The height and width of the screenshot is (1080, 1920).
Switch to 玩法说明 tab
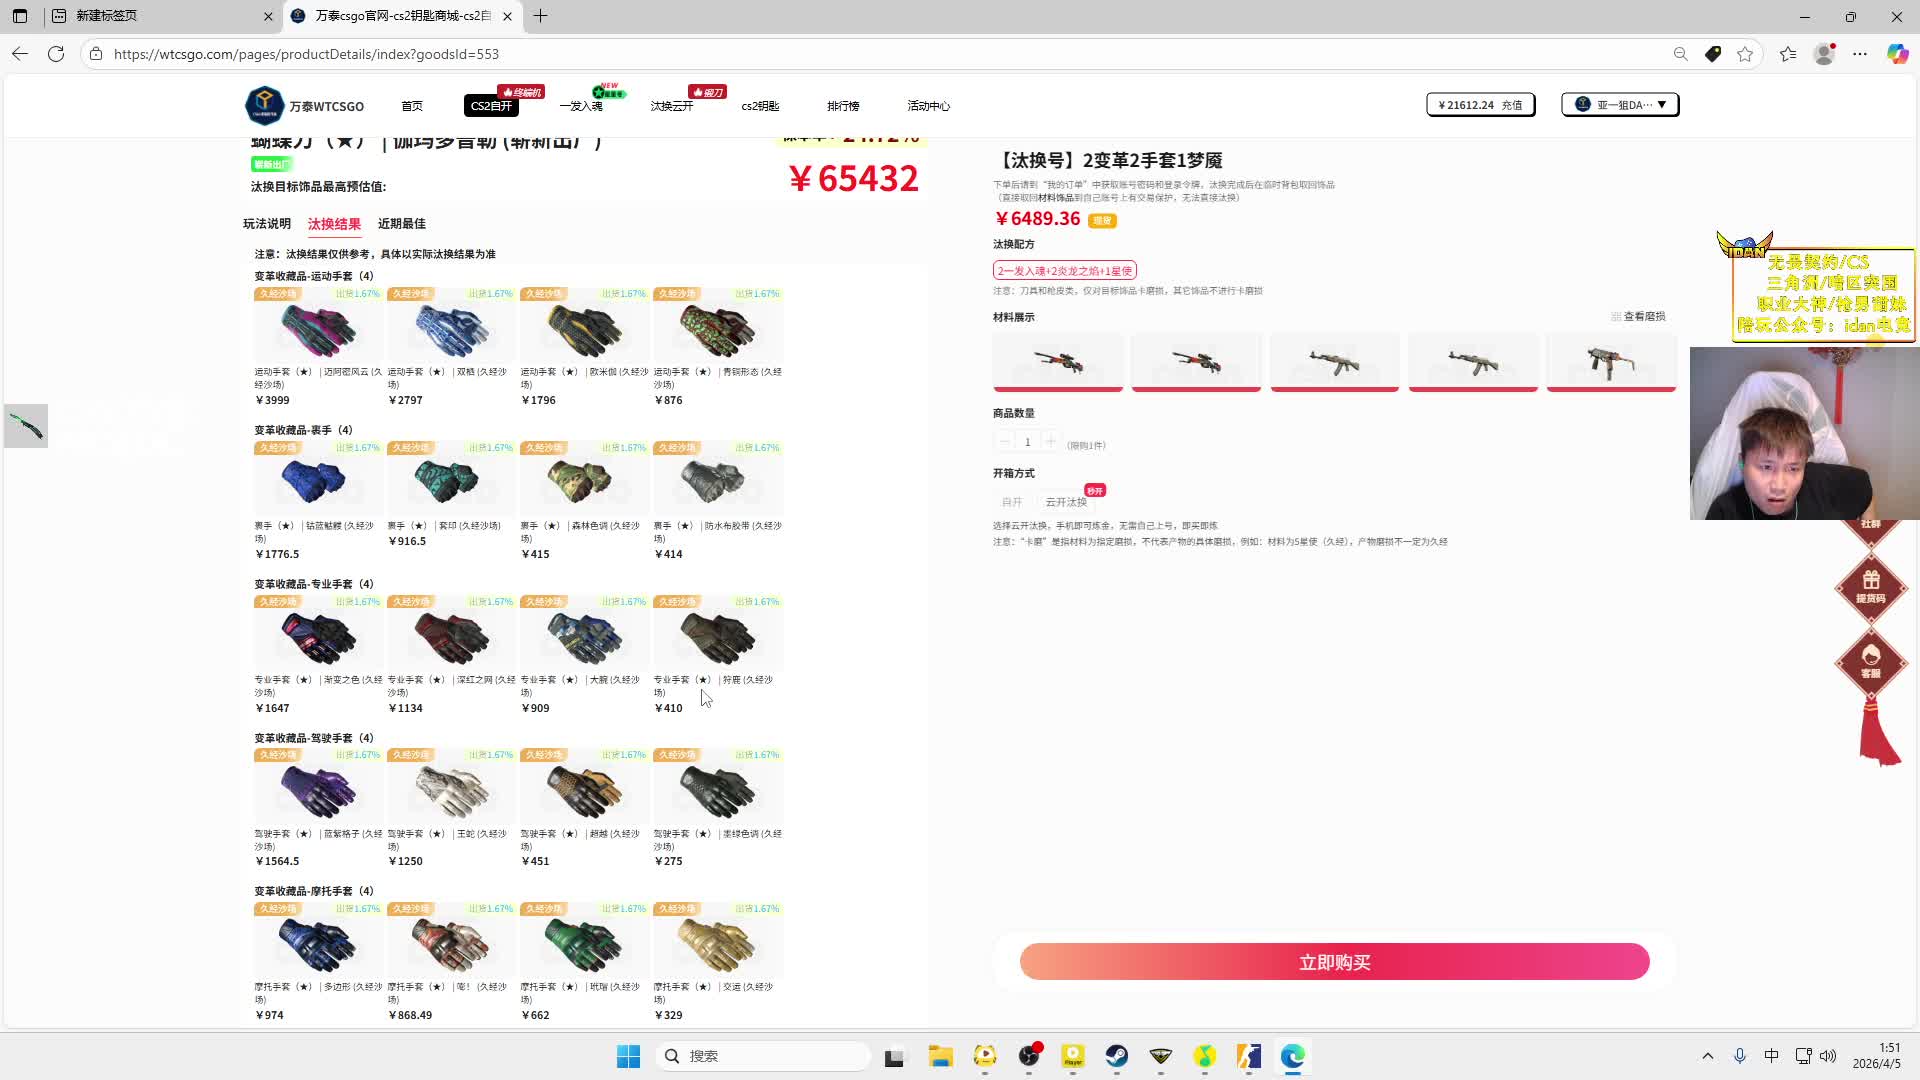[x=267, y=224]
